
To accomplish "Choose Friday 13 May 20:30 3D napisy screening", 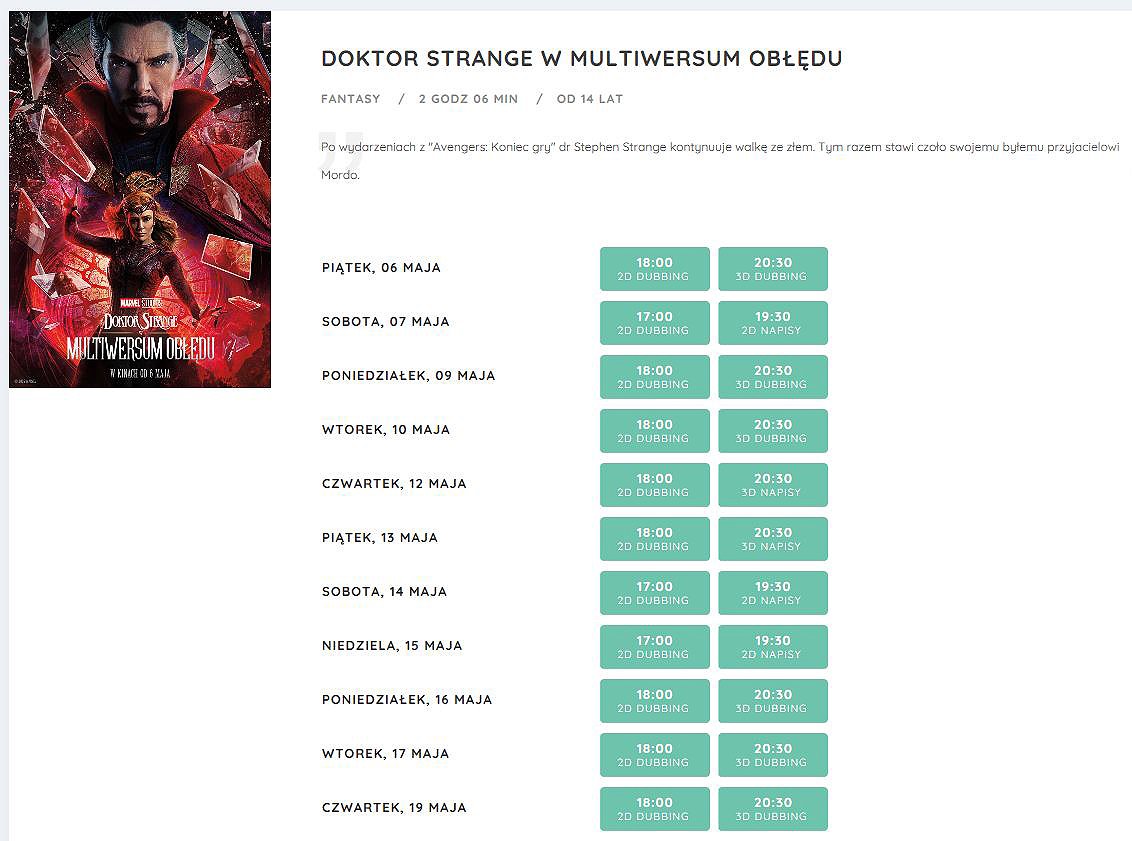I will tap(772, 539).
